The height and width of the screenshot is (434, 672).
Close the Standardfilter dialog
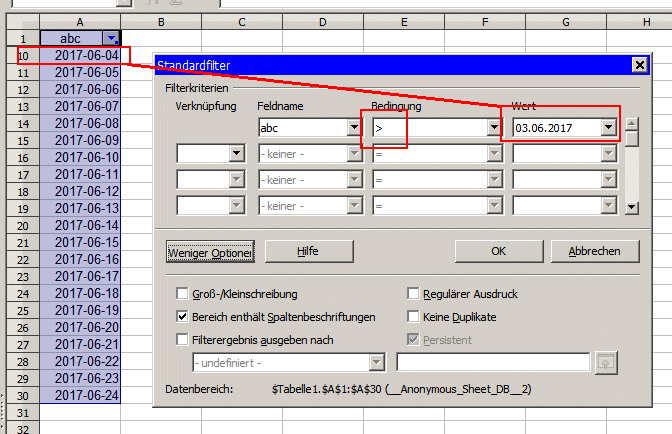click(639, 65)
